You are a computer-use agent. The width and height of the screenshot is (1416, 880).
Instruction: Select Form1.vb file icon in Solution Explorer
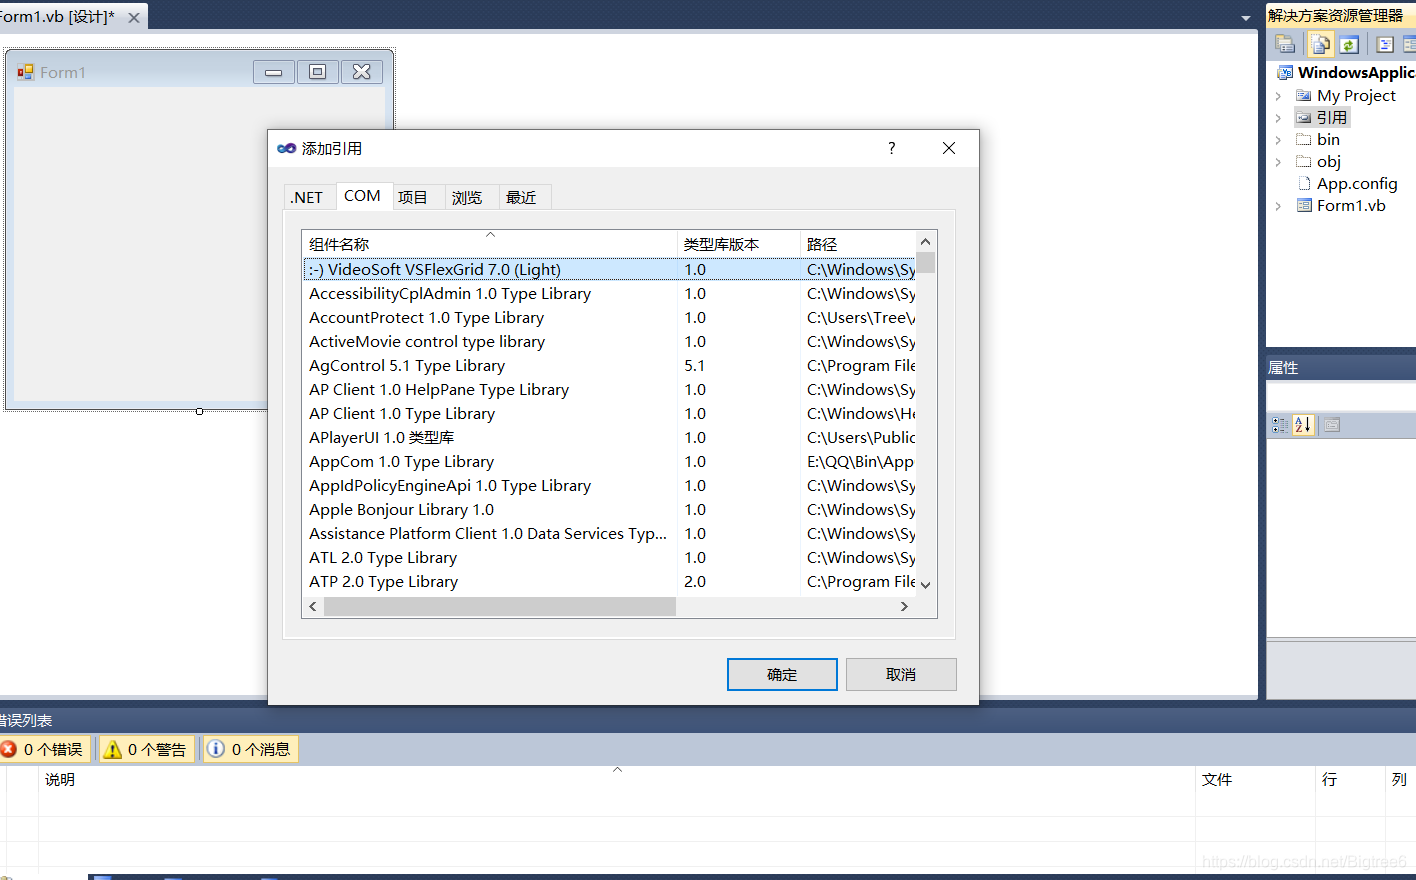1304,206
